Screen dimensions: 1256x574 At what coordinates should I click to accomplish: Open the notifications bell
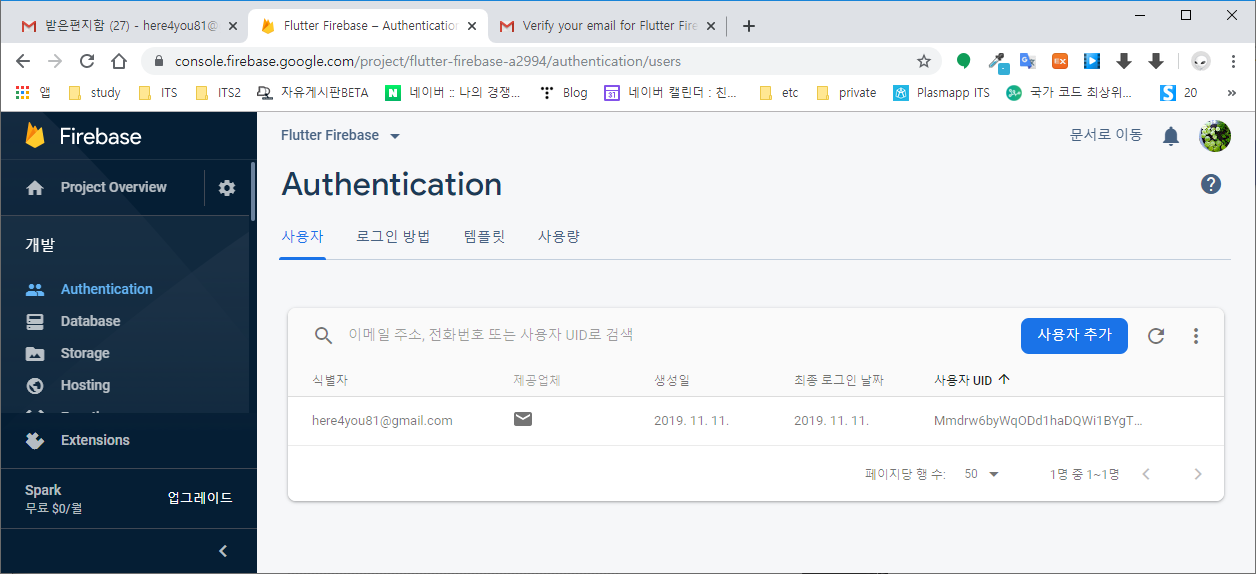[1171, 136]
